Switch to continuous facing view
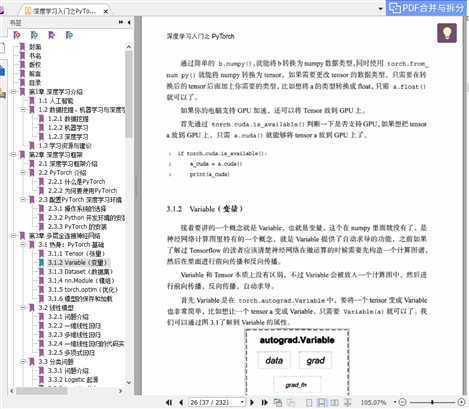 347,402
